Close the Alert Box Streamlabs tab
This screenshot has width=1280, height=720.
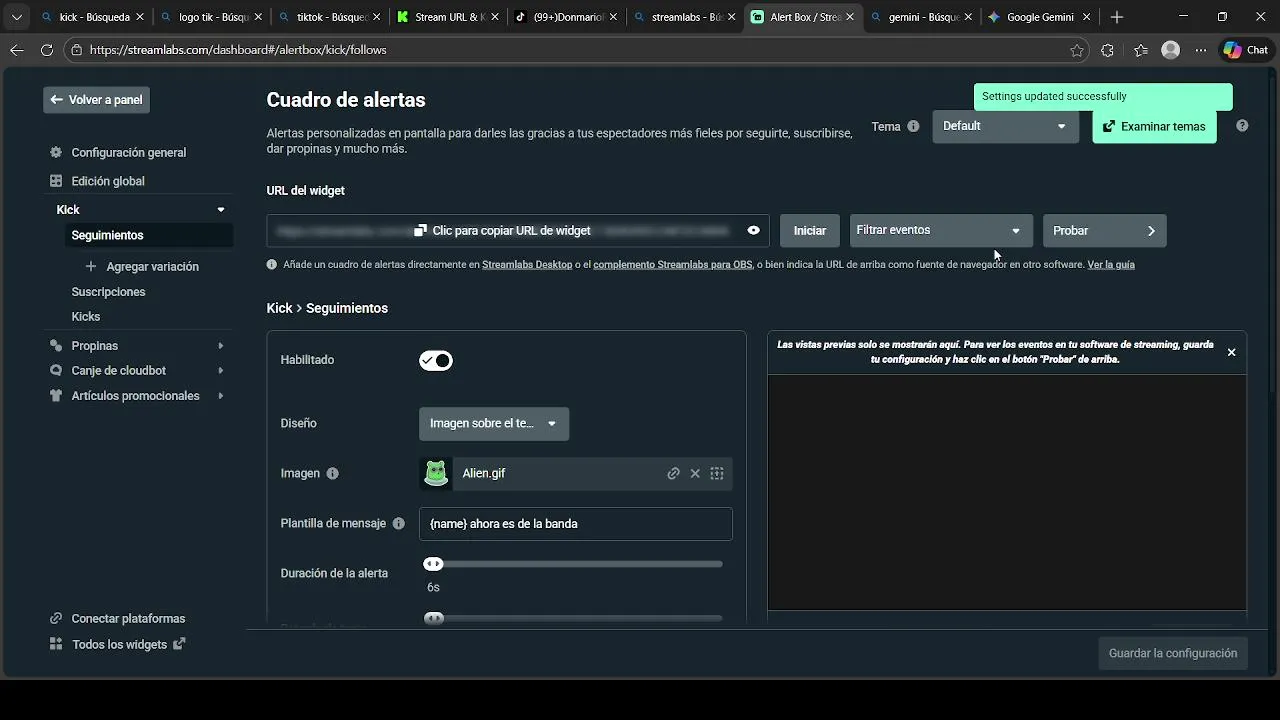pyautogui.click(x=850, y=17)
